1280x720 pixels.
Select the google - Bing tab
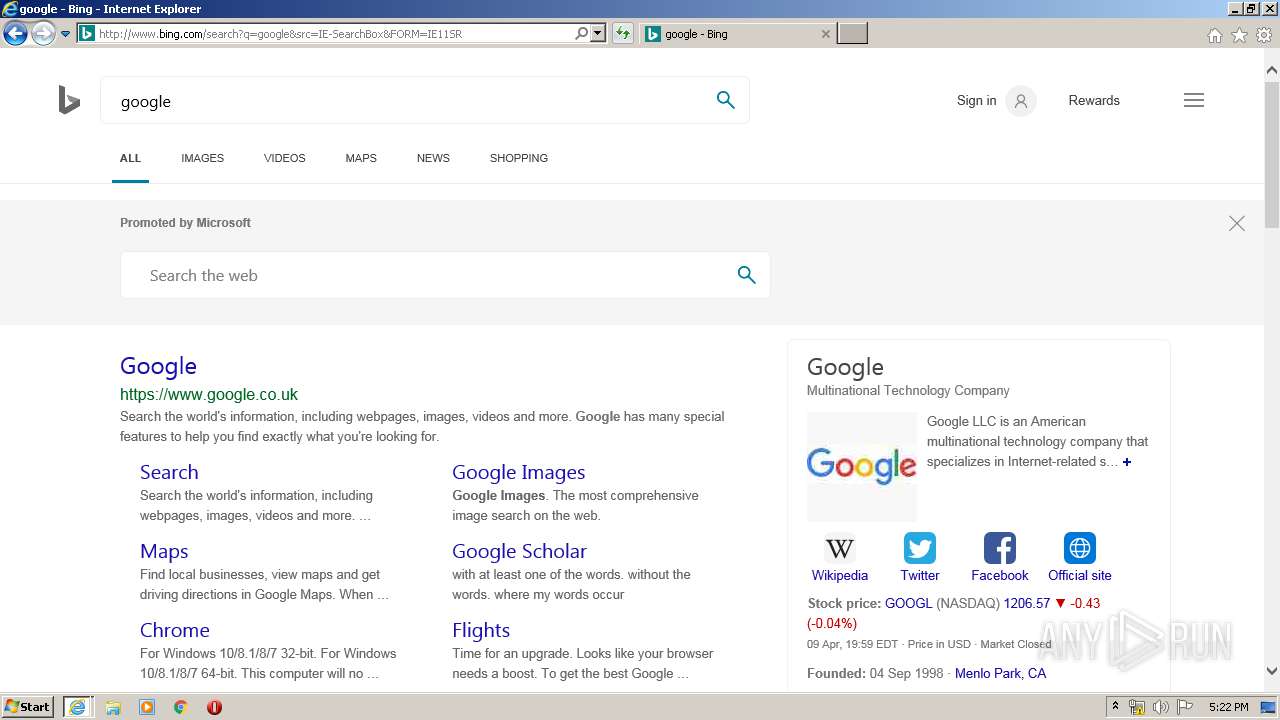(737, 34)
